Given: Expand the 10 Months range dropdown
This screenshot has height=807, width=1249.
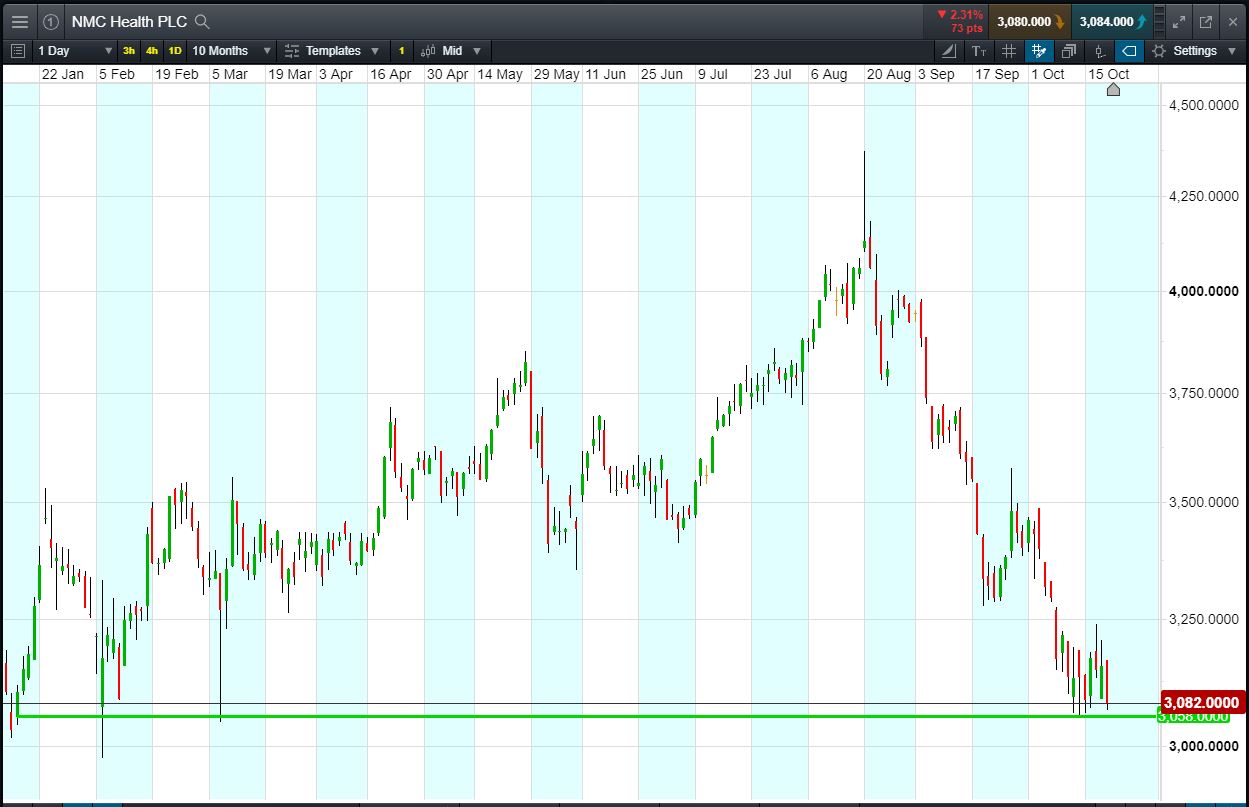Looking at the screenshot, I should [x=231, y=51].
